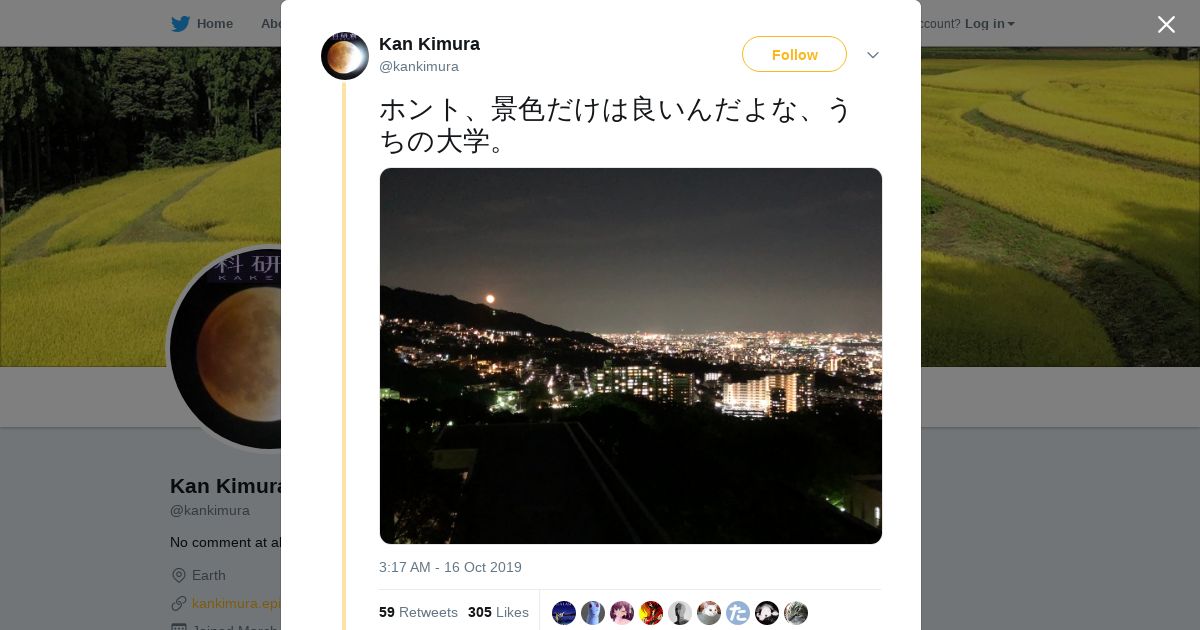Open the night city view photo
Image resolution: width=1200 pixels, height=630 pixels.
631,356
